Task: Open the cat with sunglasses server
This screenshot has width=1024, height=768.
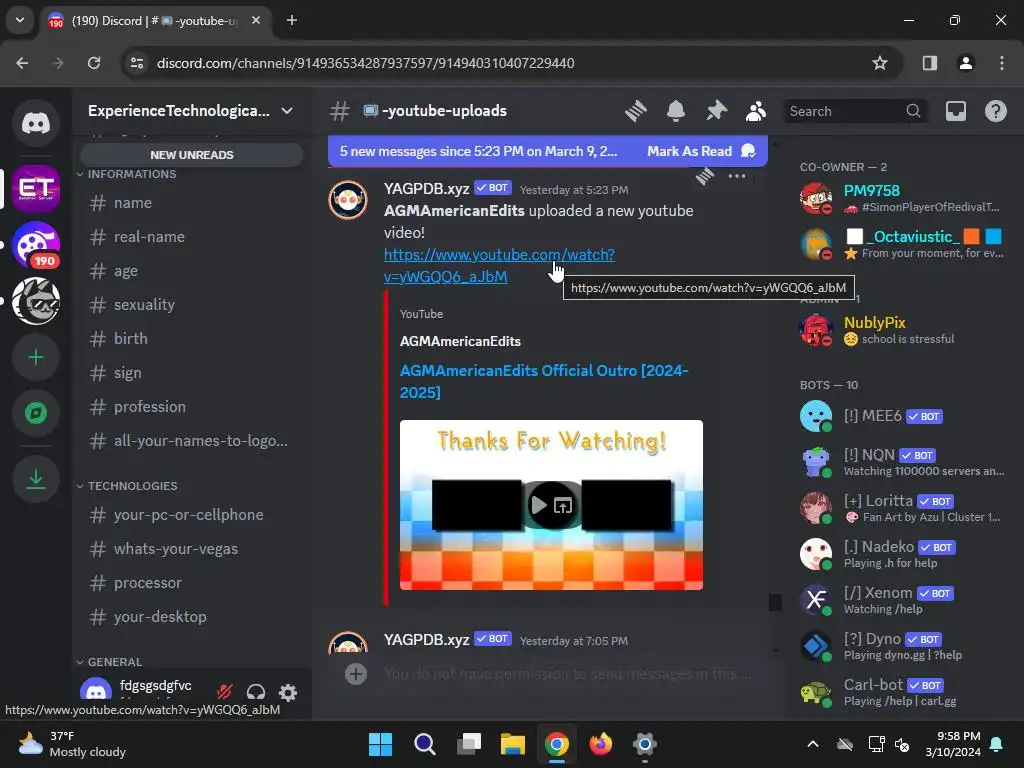Action: pyautogui.click(x=36, y=301)
